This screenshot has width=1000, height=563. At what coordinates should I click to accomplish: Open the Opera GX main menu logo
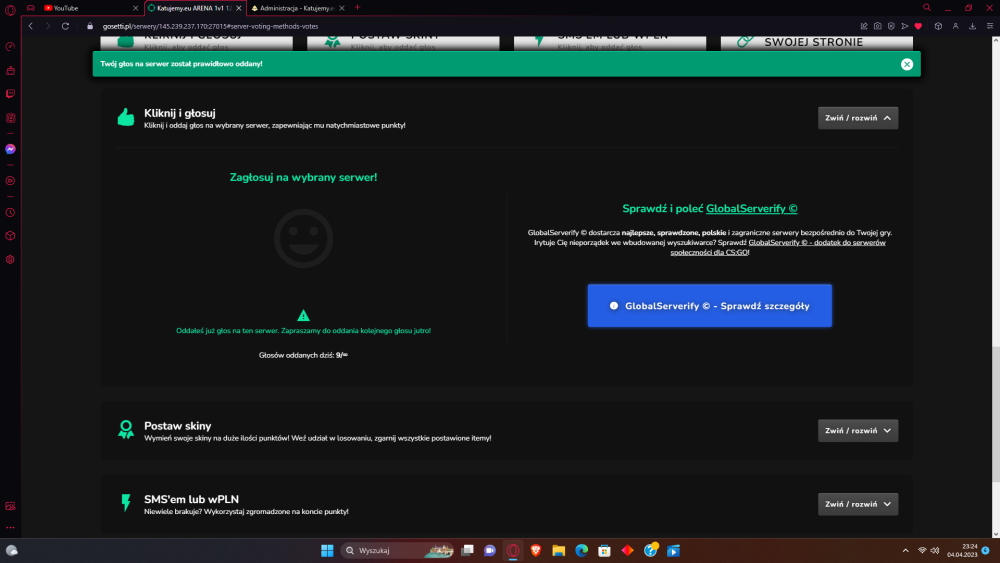coord(10,9)
